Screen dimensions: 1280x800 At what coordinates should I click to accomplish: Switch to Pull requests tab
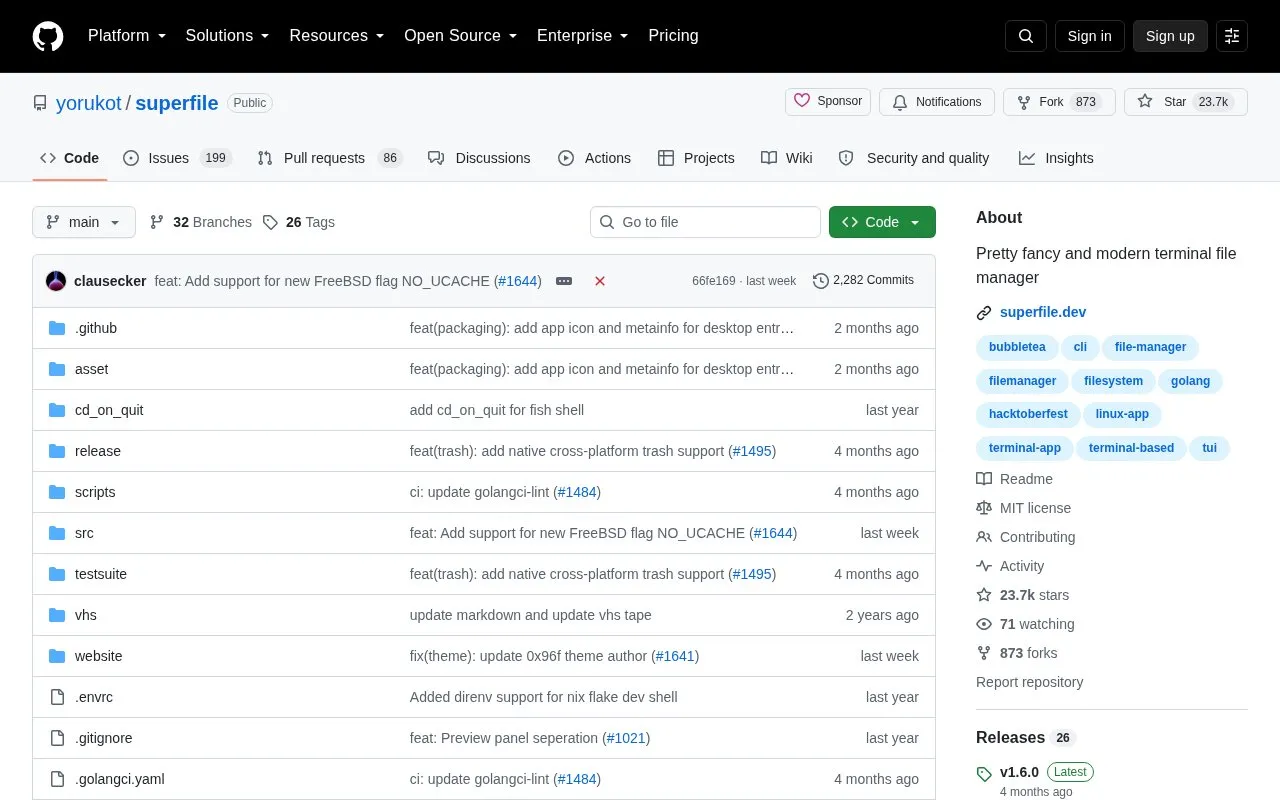(x=329, y=158)
